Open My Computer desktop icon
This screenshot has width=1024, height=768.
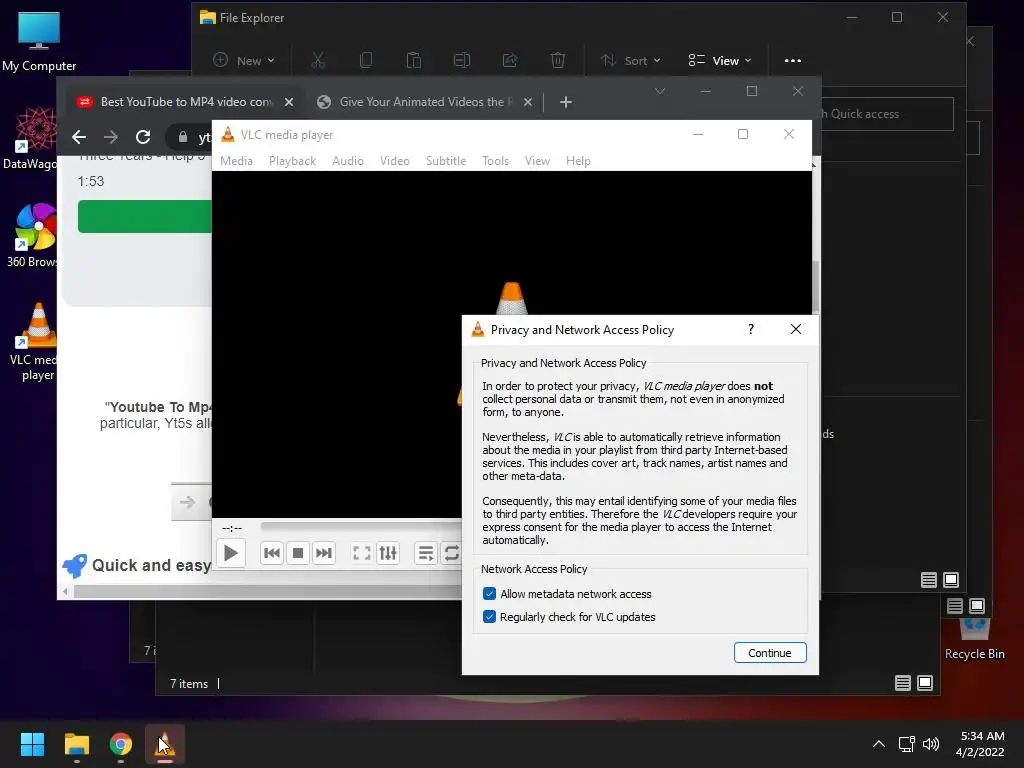click(39, 41)
